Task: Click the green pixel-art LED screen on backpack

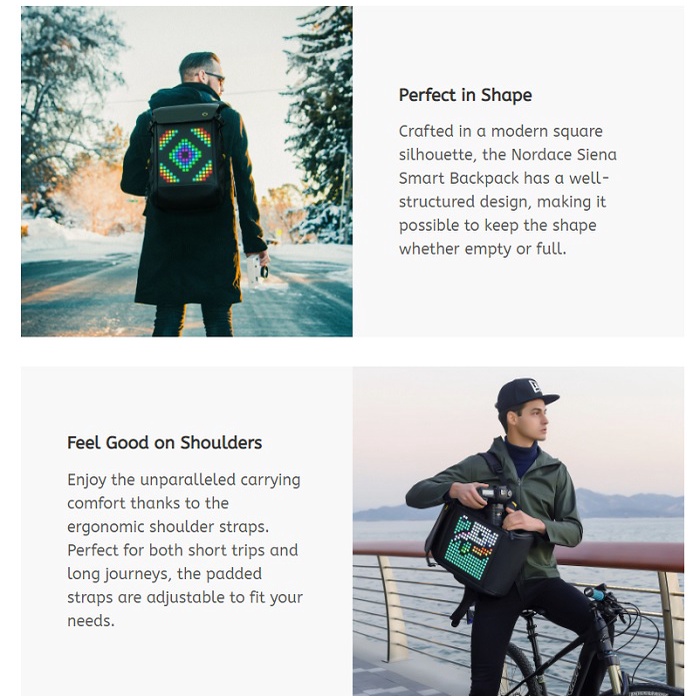Action: (x=471, y=547)
